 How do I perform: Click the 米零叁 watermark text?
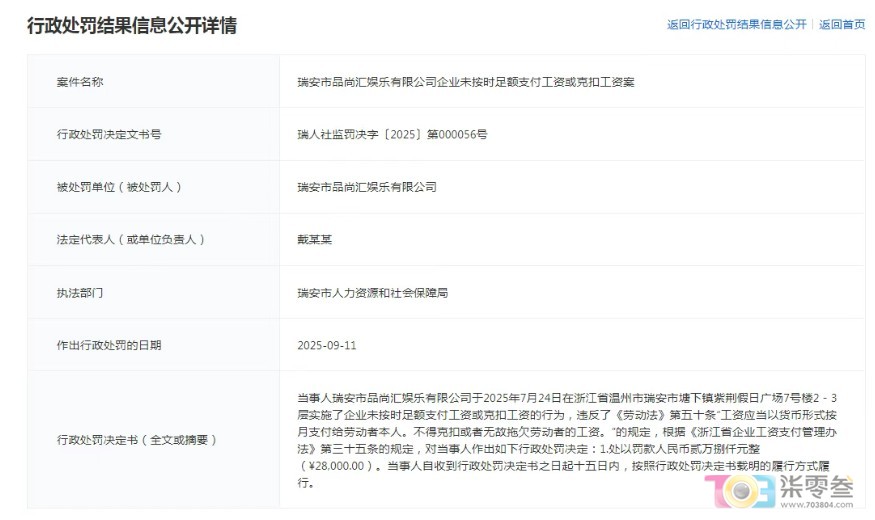(816, 487)
